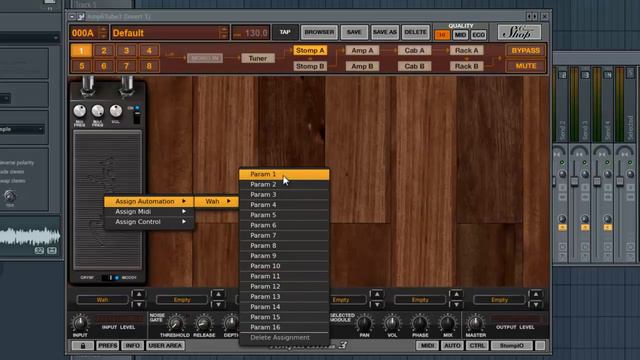Click the DELETE preset button
This screenshot has width=640, height=360.
pos(415,32)
